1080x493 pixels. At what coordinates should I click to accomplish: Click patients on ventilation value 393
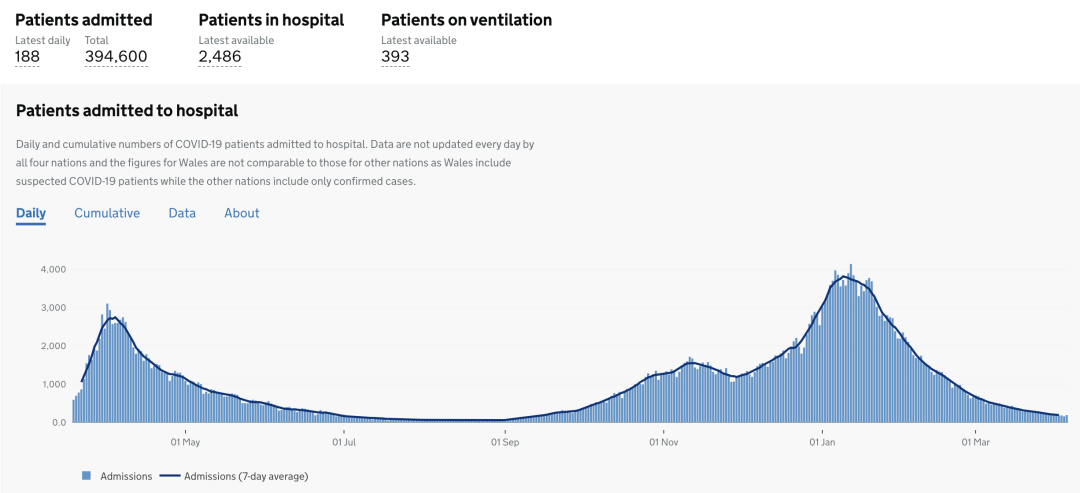[395, 56]
